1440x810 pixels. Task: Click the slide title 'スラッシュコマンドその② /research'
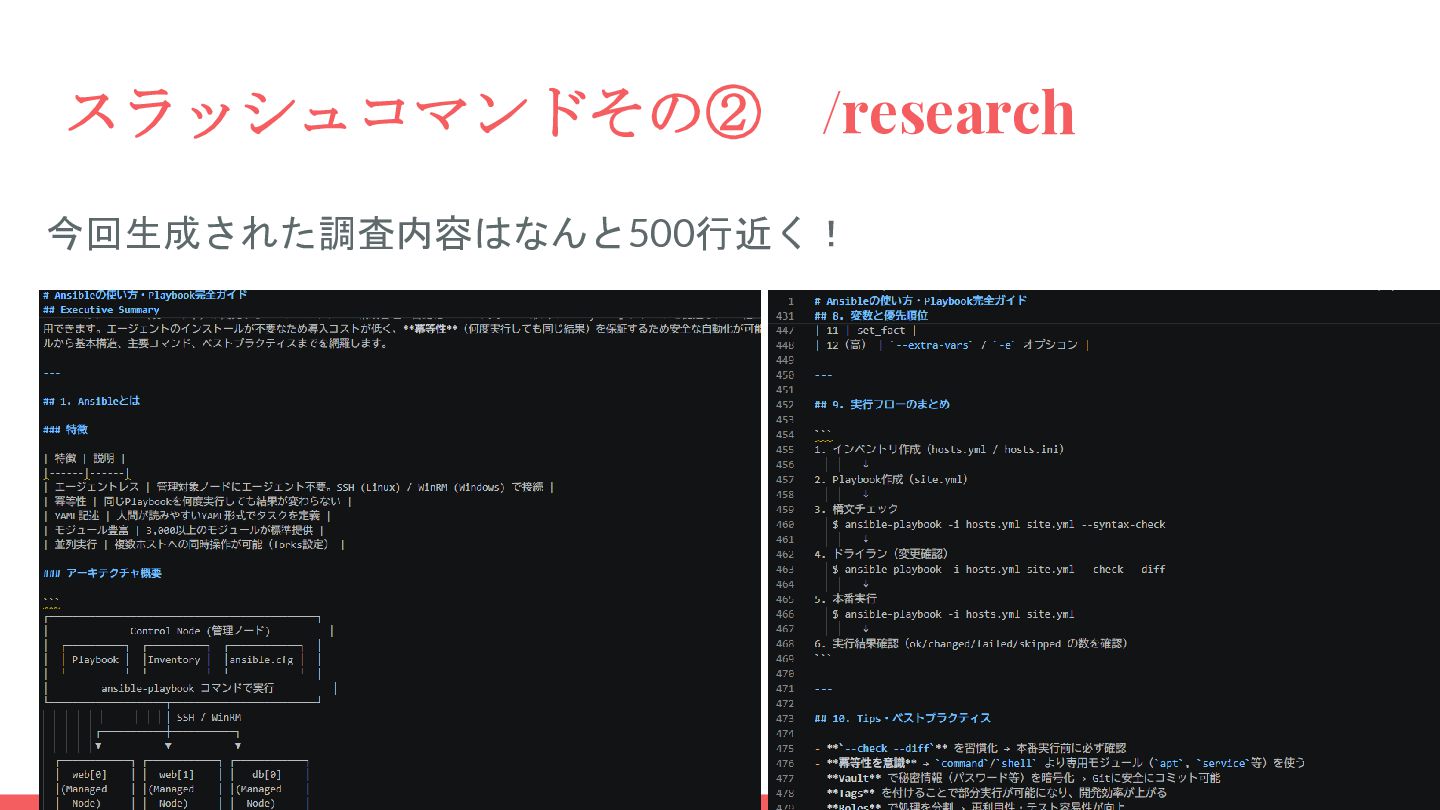click(x=570, y=112)
